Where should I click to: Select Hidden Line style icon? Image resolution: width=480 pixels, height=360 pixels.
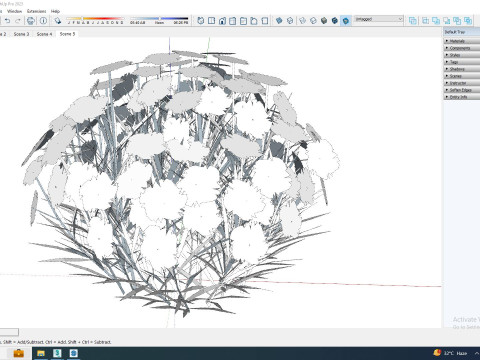pos(313,21)
